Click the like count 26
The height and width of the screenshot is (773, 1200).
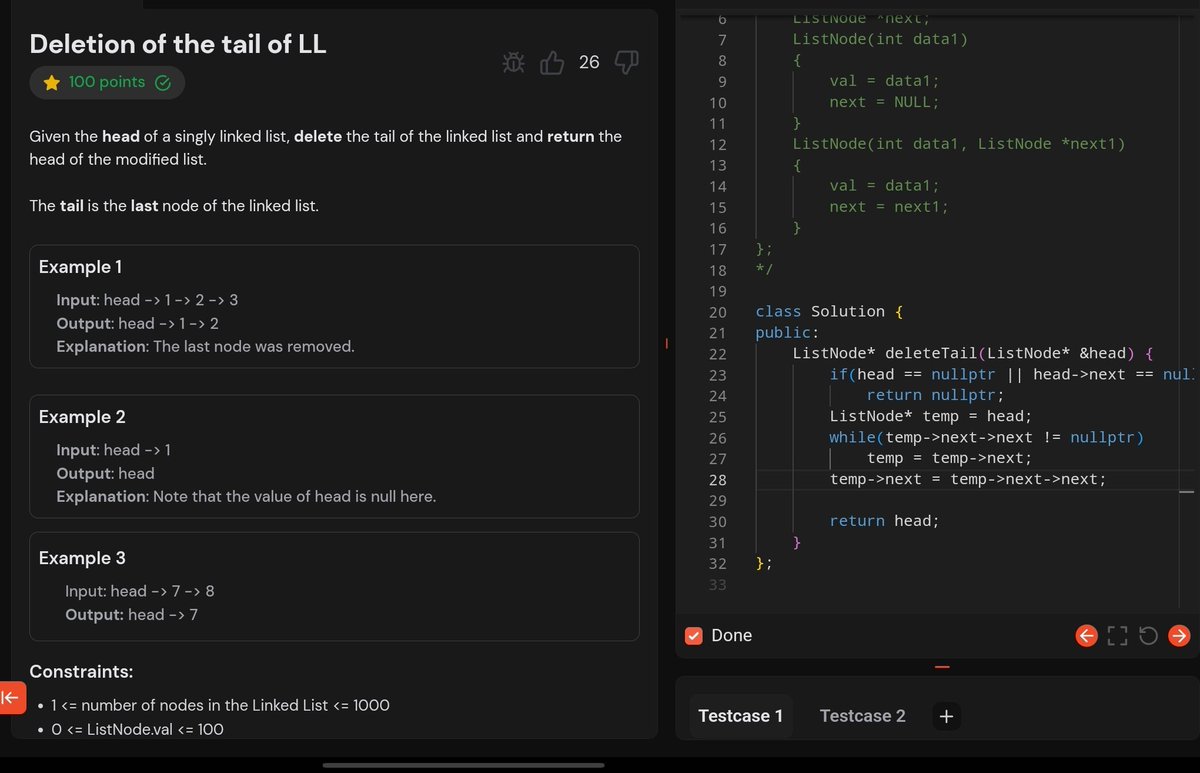pos(589,63)
